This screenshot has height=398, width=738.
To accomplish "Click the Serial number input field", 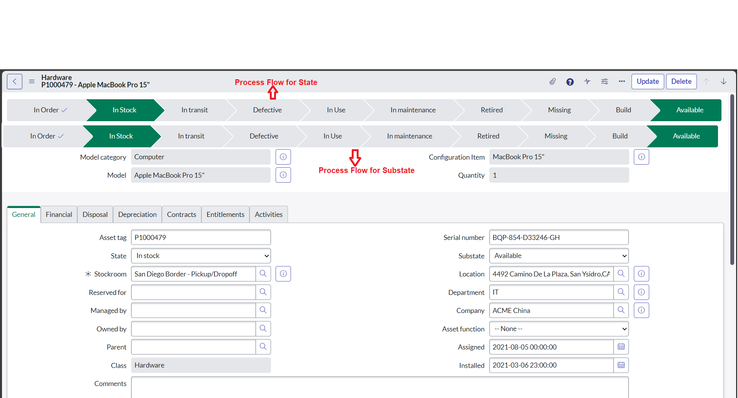I will click(559, 238).
